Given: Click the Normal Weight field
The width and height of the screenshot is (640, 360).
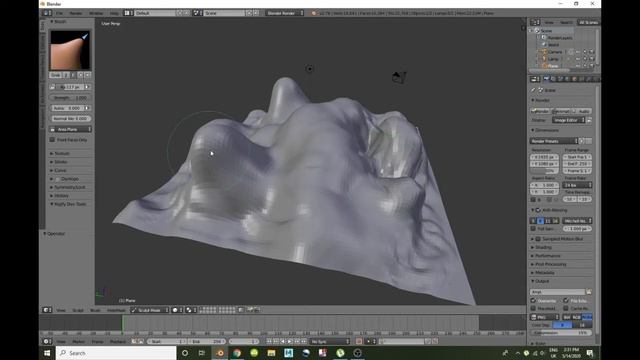Looking at the screenshot, I should pyautogui.click(x=70, y=118).
